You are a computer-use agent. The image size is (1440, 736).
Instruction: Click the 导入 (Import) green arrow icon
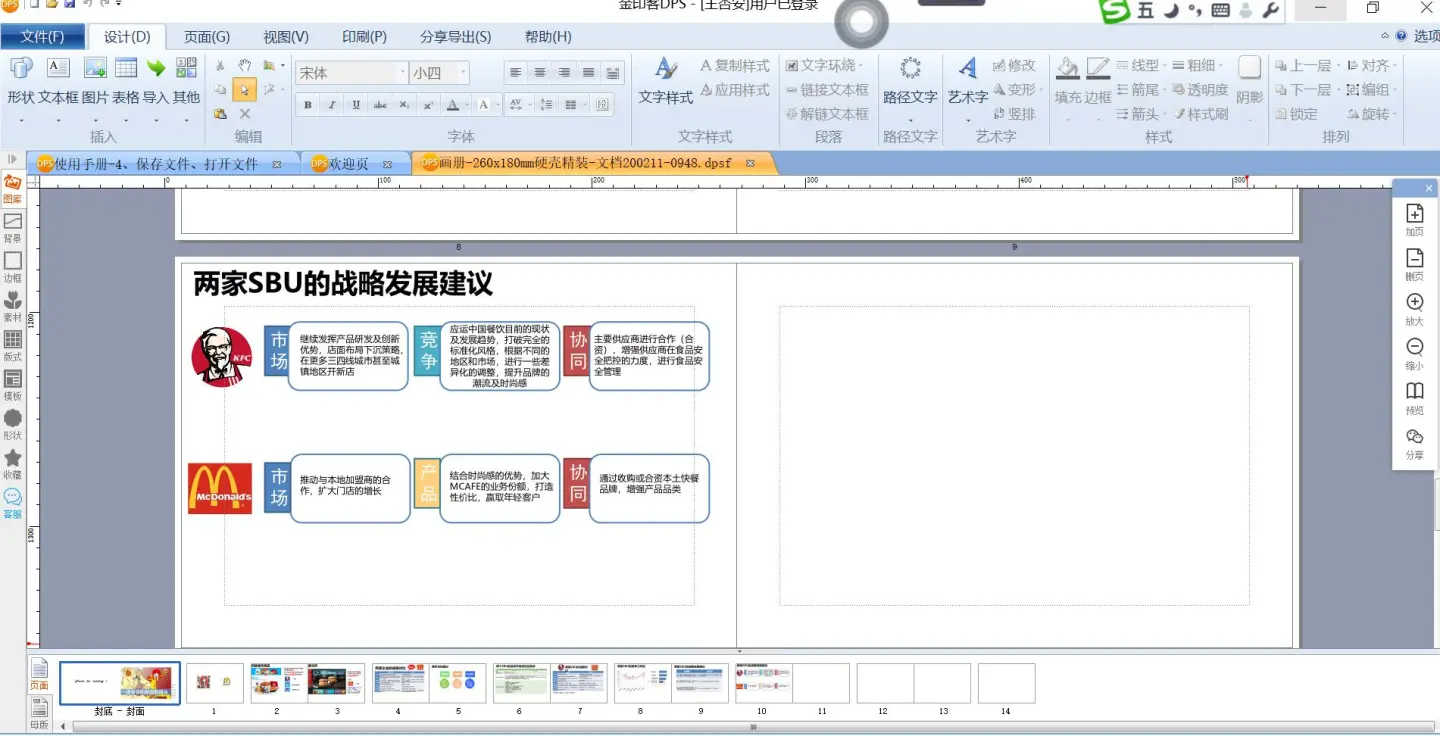[x=156, y=69]
